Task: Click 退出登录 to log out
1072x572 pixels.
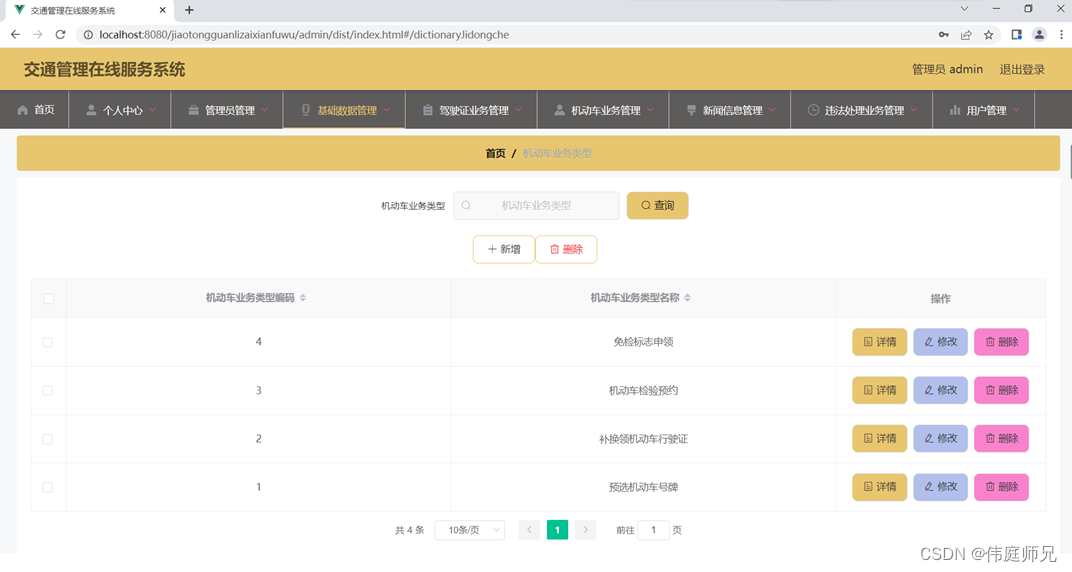Action: point(1022,70)
